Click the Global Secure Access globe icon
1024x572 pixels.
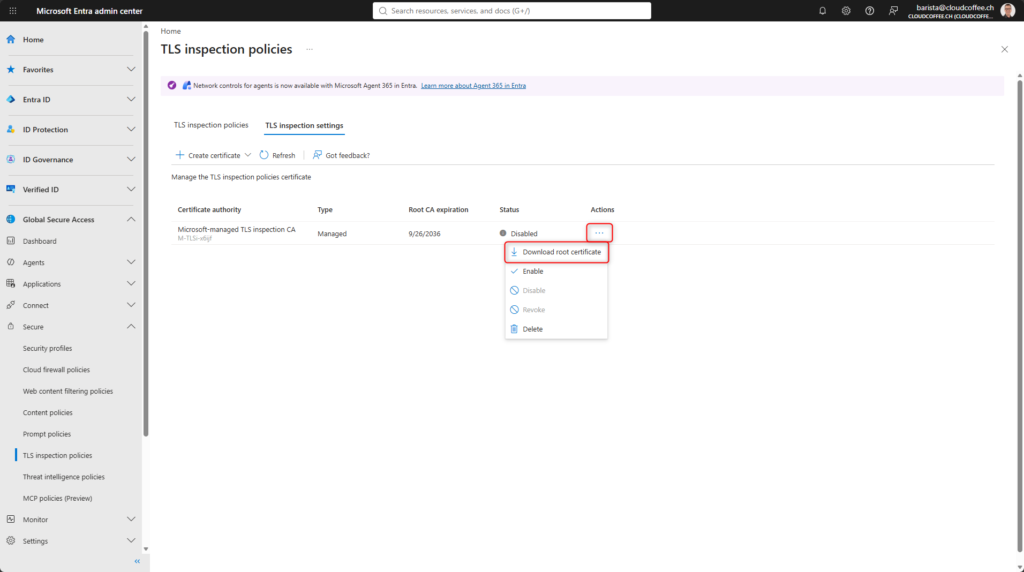[x=10, y=219]
